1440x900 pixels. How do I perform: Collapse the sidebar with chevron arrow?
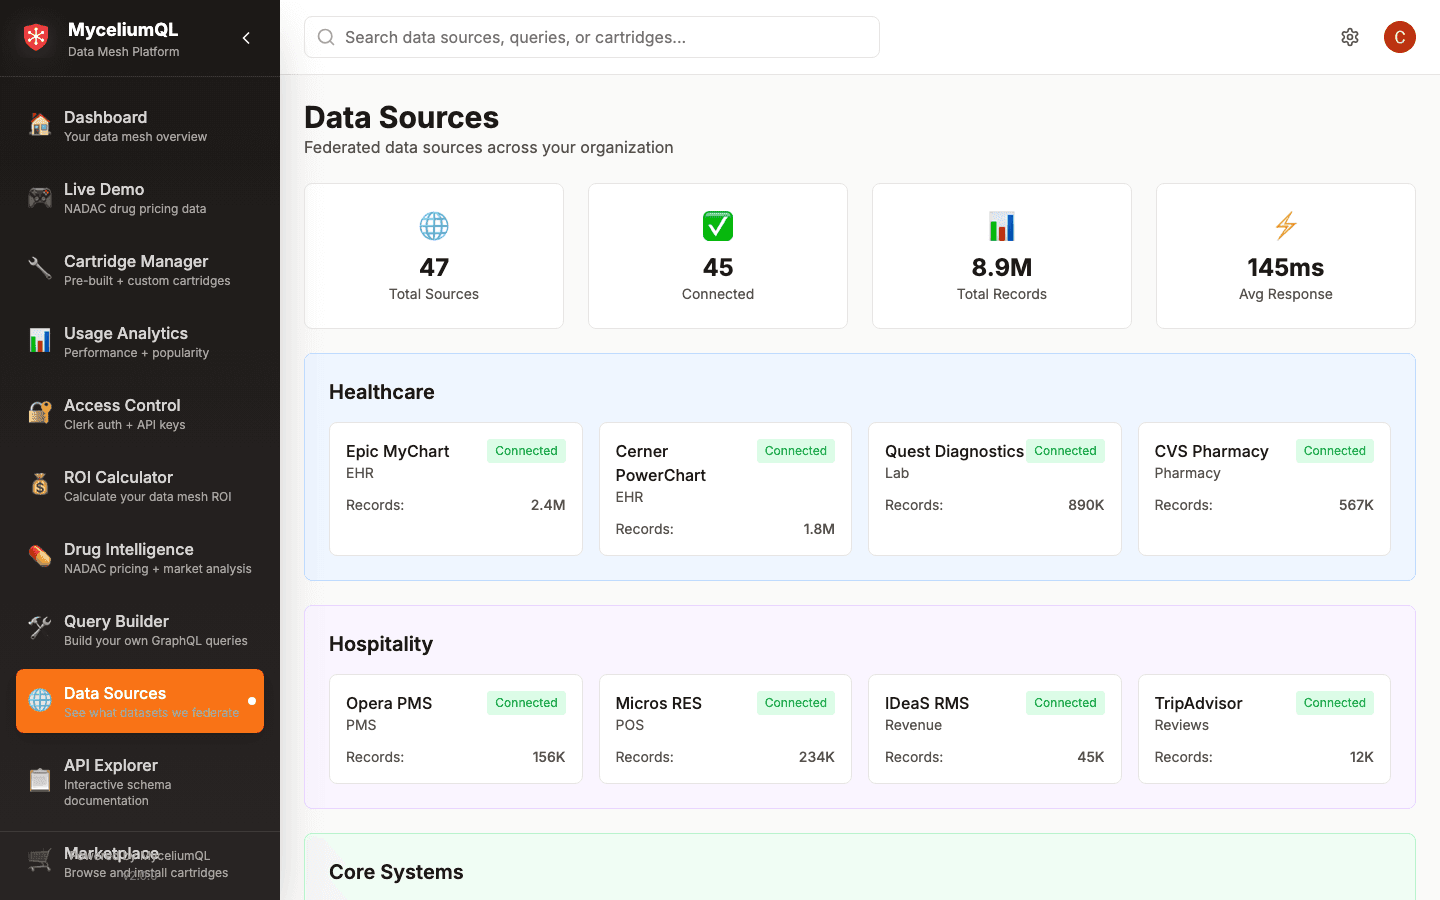[x=246, y=38]
